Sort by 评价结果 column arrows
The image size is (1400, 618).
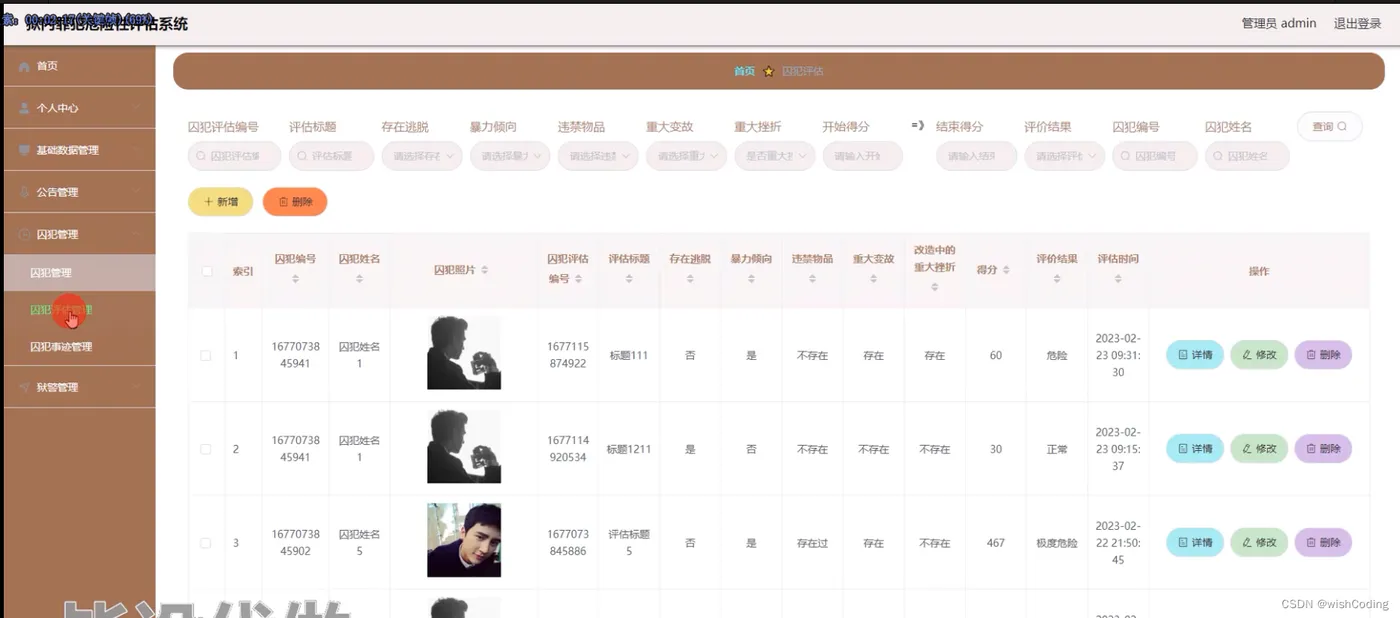1057,279
